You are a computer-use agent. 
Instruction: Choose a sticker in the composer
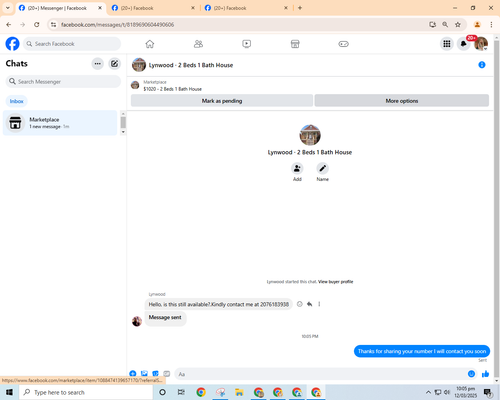pos(155,374)
